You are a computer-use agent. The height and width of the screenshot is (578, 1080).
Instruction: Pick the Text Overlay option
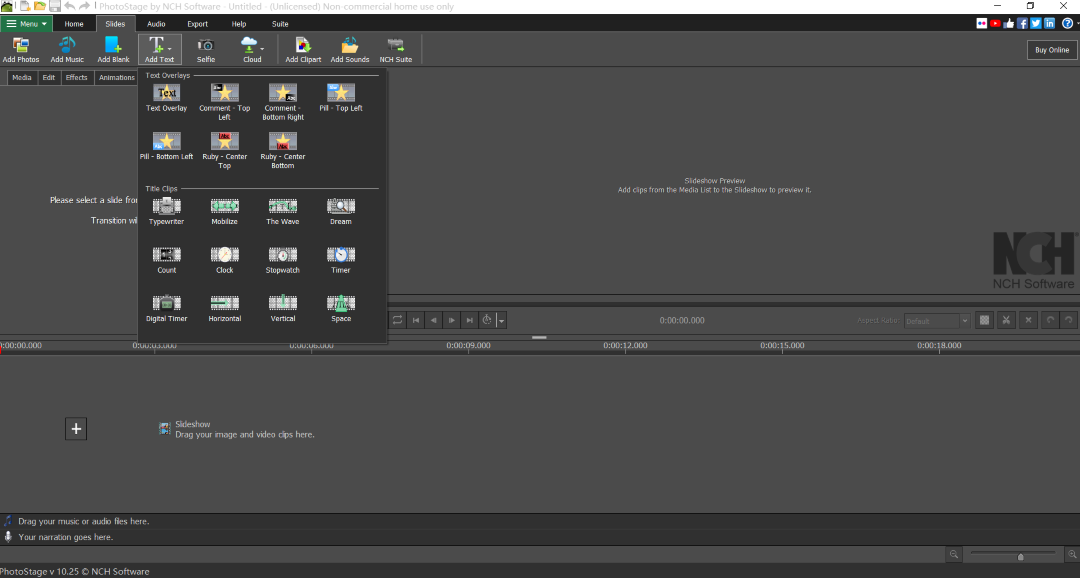166,97
